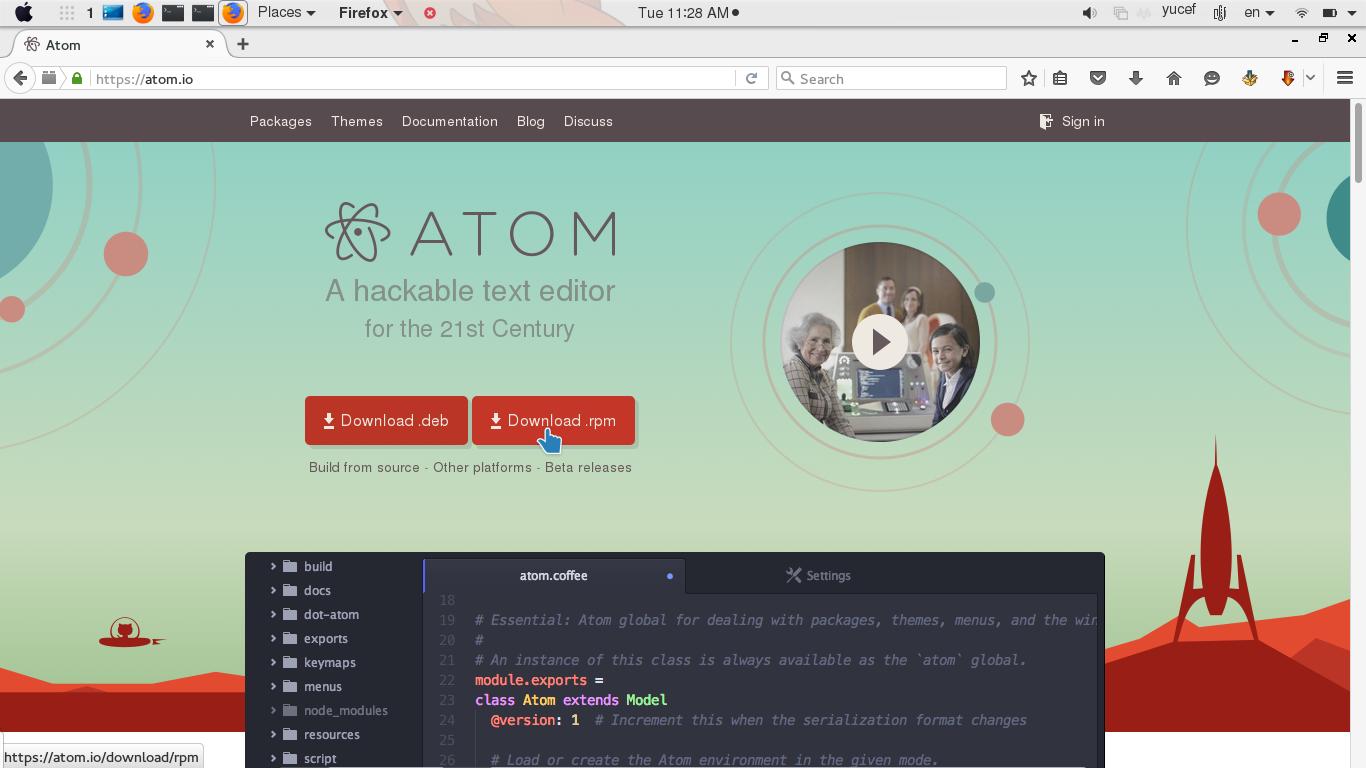This screenshot has height=768, width=1366.
Task: Click the Home icon in Firefox toolbar
Action: [1174, 78]
